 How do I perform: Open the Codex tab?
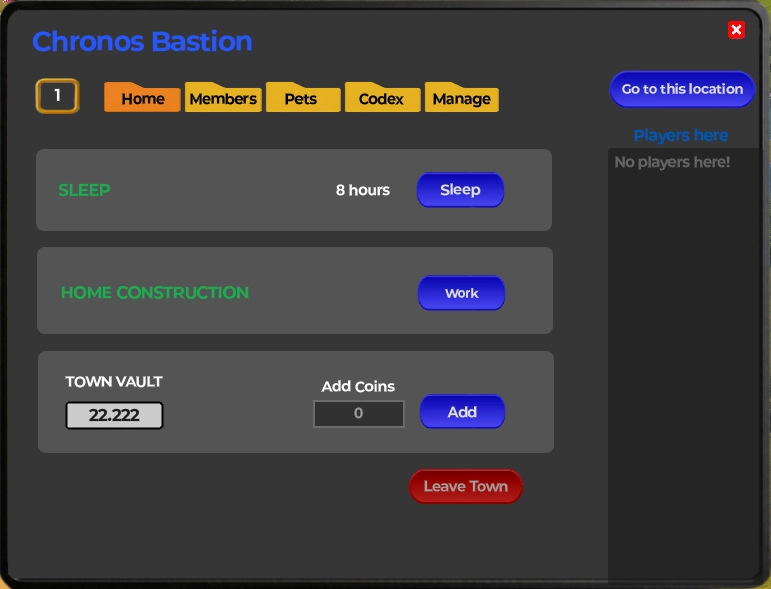pyautogui.click(x=383, y=97)
